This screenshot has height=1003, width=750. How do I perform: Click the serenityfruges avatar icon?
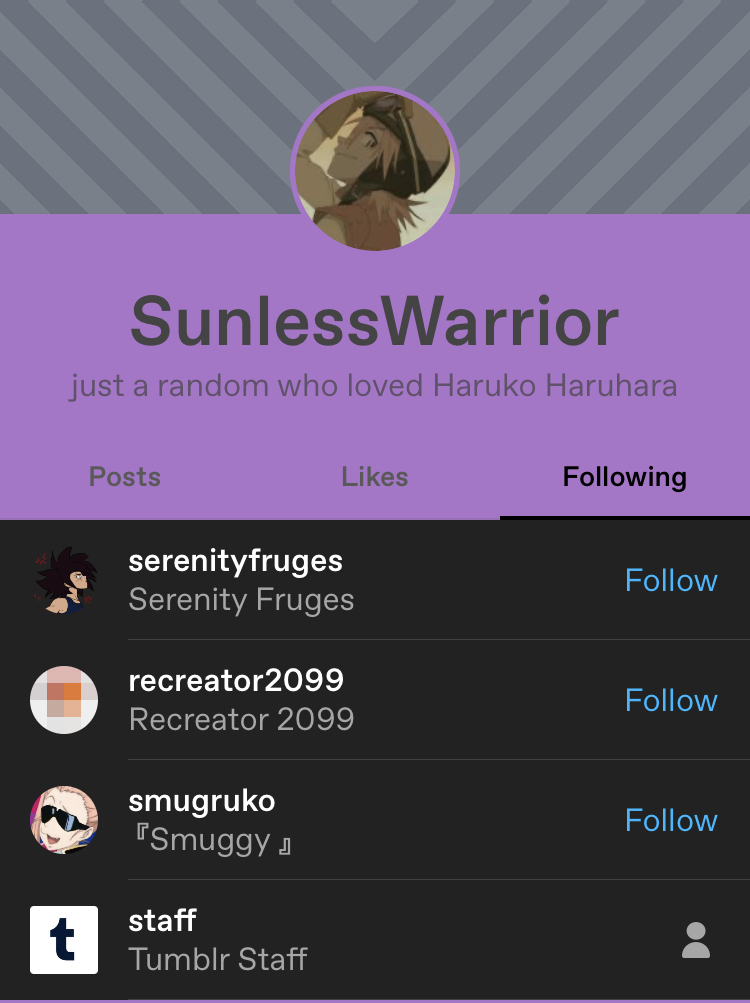pos(64,580)
